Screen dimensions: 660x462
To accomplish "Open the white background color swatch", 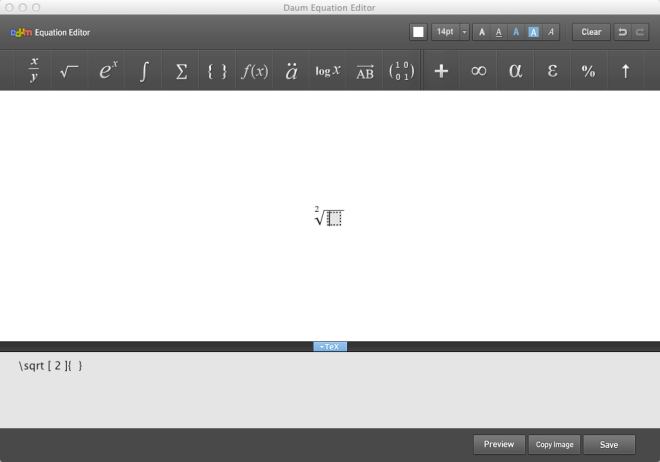I will point(418,32).
